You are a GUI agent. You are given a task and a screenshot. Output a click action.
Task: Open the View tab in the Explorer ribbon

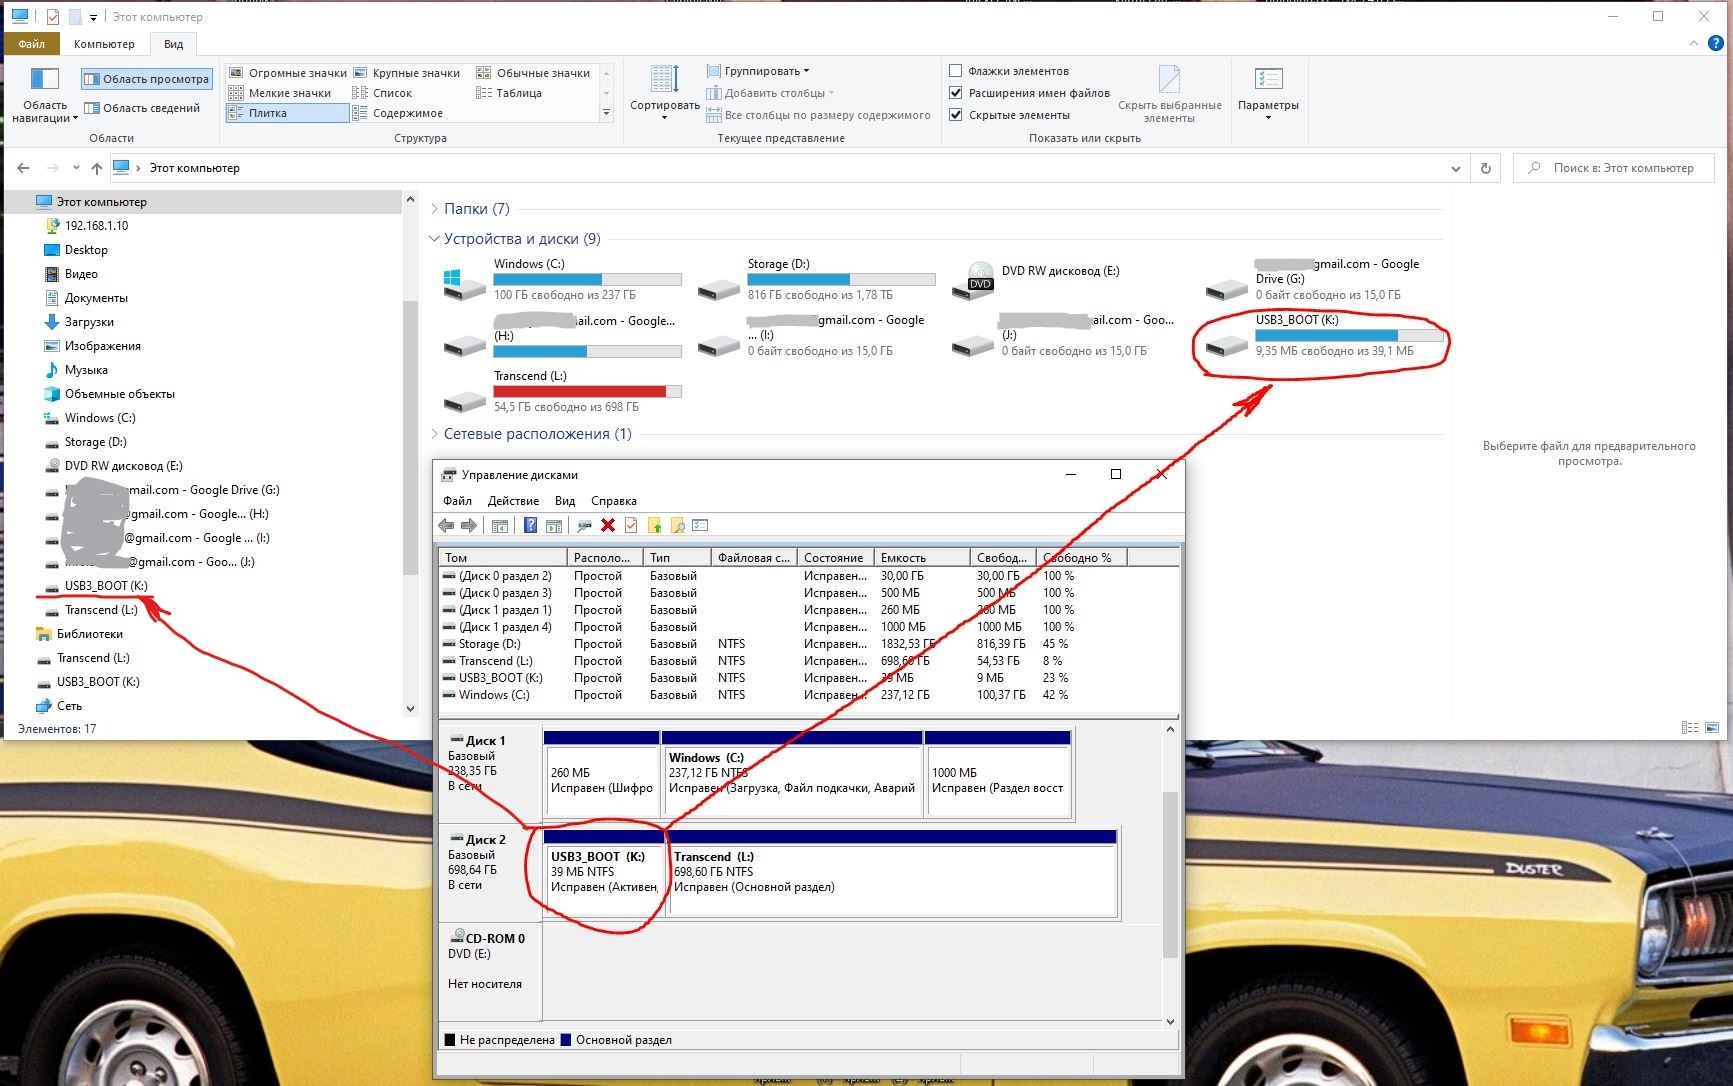(x=173, y=44)
